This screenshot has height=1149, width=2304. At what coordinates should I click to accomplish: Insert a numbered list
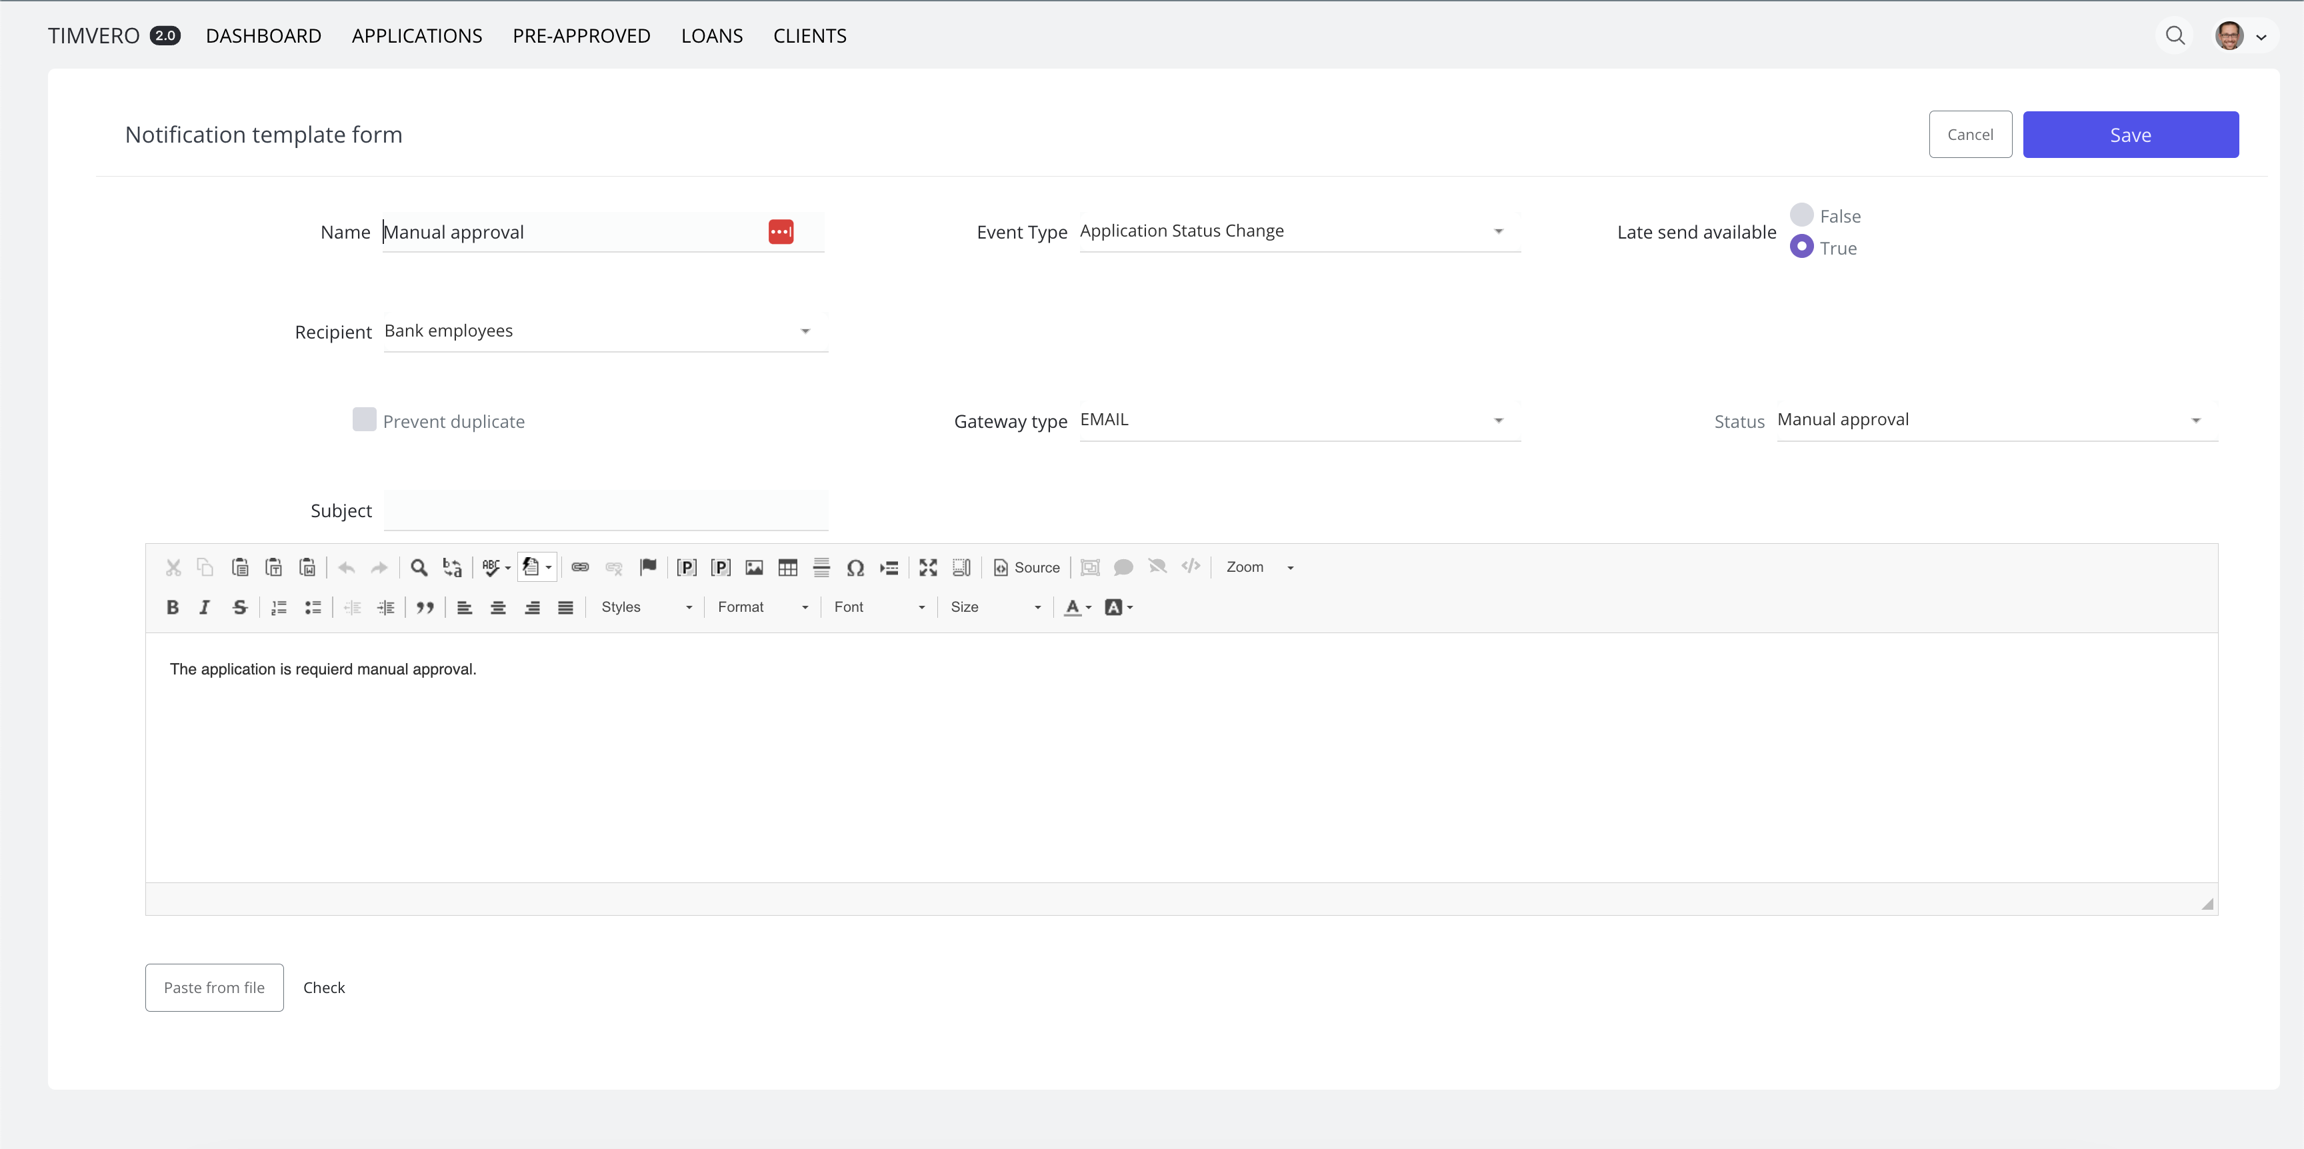pyautogui.click(x=279, y=607)
